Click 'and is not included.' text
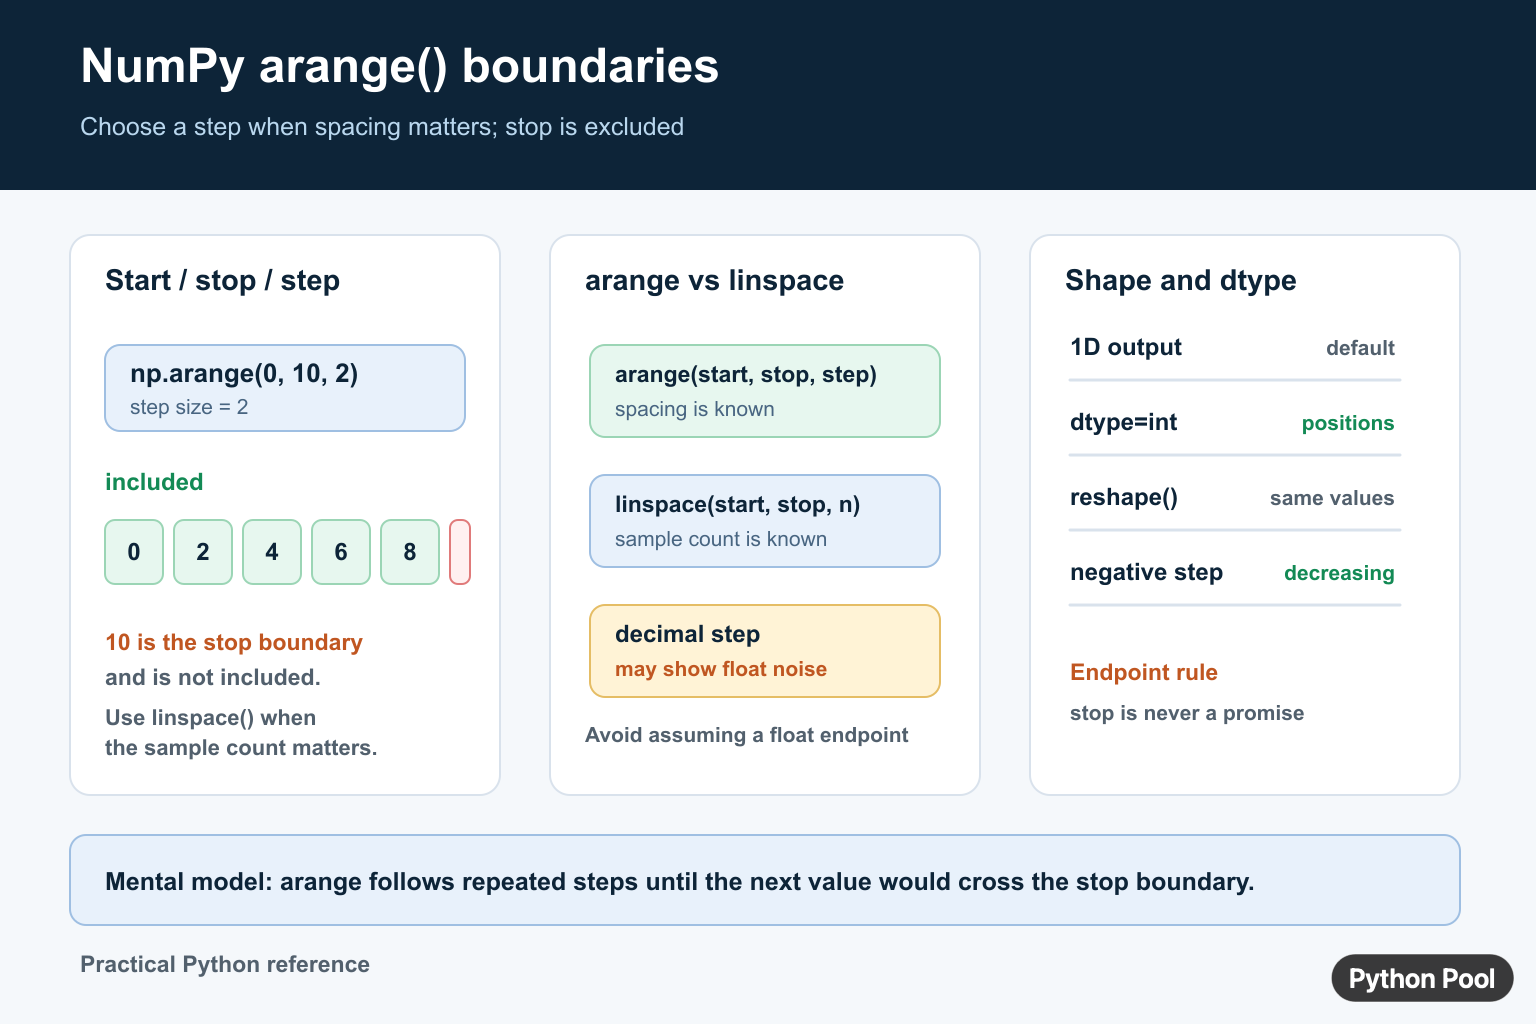The width and height of the screenshot is (1536, 1024). [x=213, y=677]
